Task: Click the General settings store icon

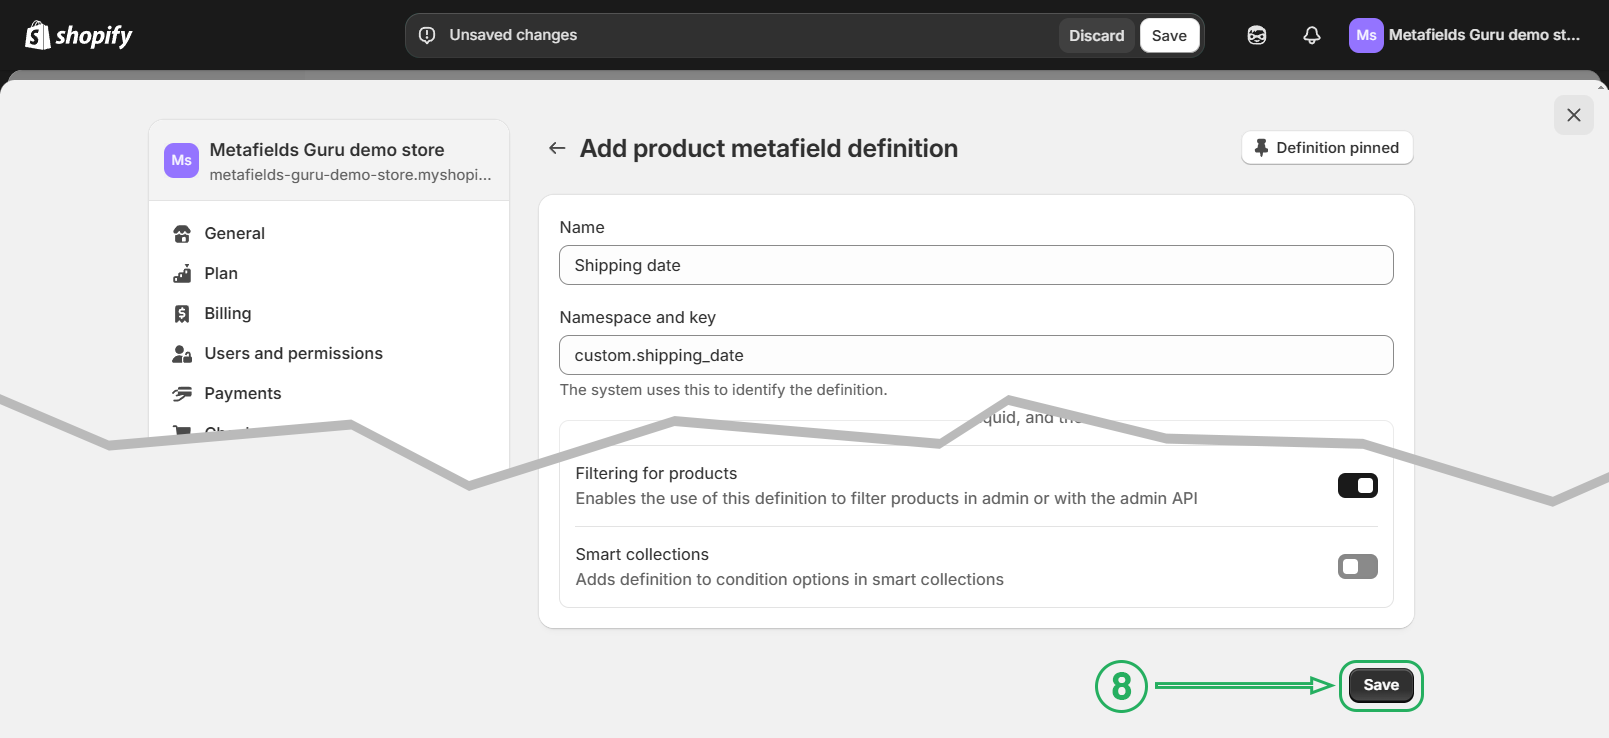Action: [182, 234]
